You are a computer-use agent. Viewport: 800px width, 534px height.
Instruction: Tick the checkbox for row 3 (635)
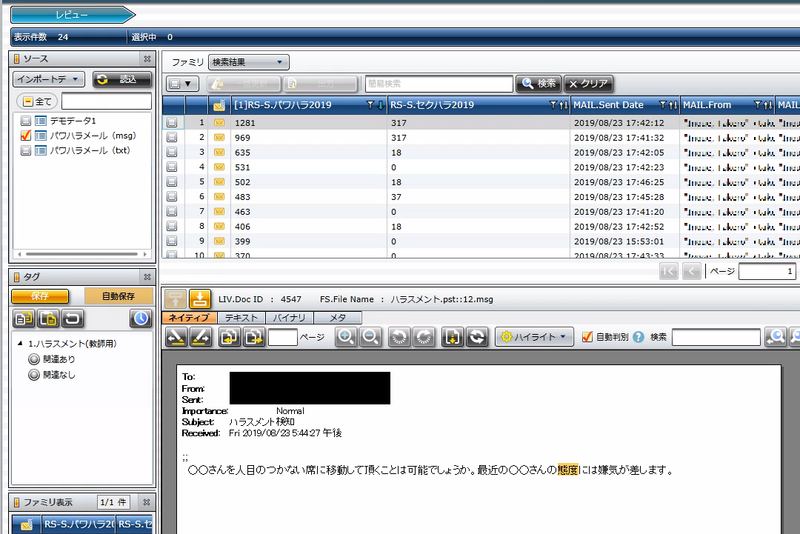(172, 152)
